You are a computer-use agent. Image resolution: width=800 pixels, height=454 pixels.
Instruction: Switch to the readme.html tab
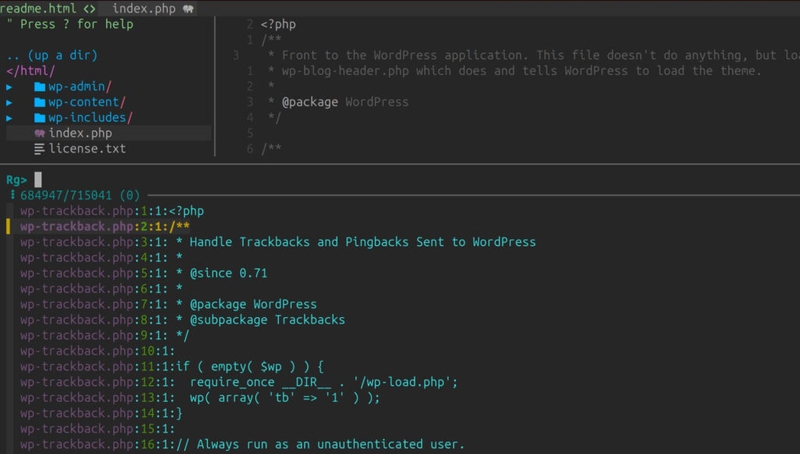pyautogui.click(x=47, y=9)
